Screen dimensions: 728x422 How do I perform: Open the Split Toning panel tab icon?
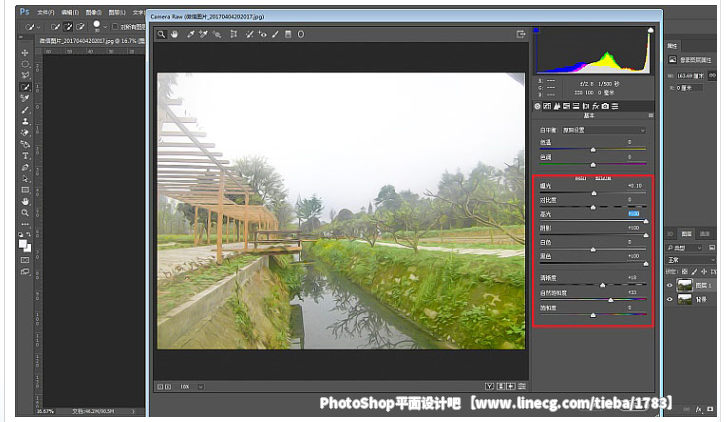click(576, 106)
